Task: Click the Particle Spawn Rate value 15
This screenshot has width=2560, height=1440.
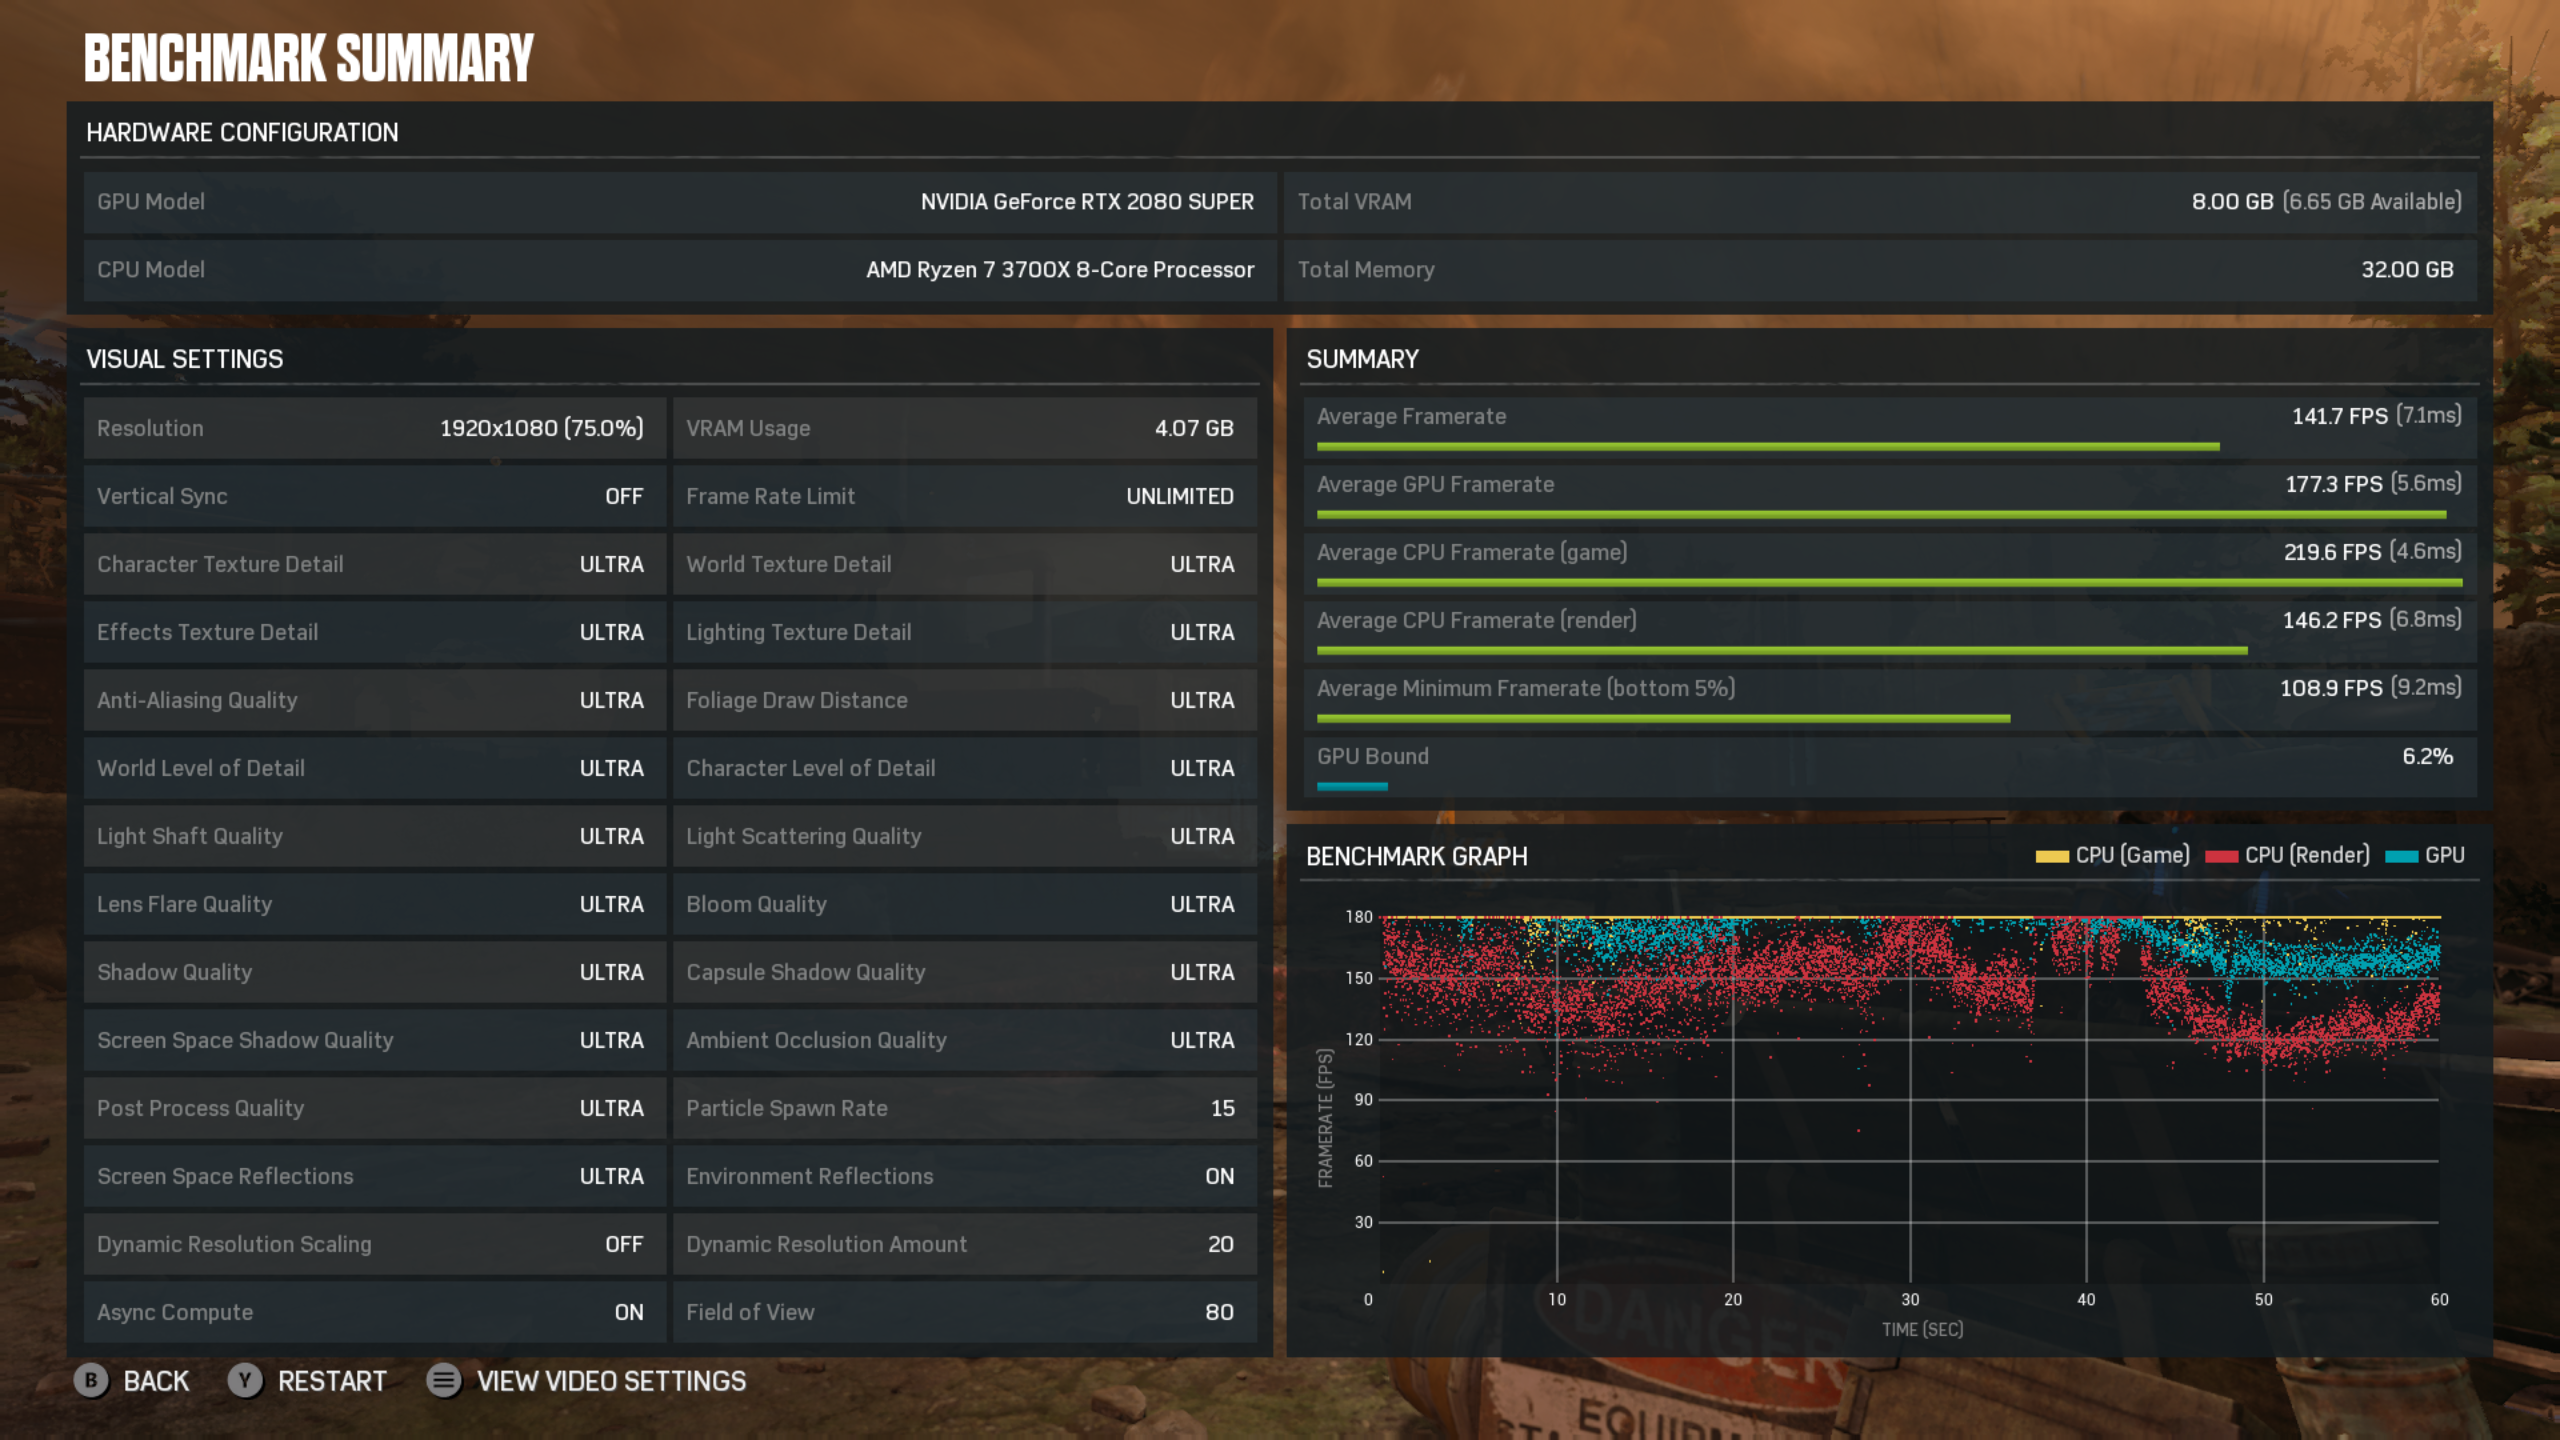Action: tap(1222, 1108)
